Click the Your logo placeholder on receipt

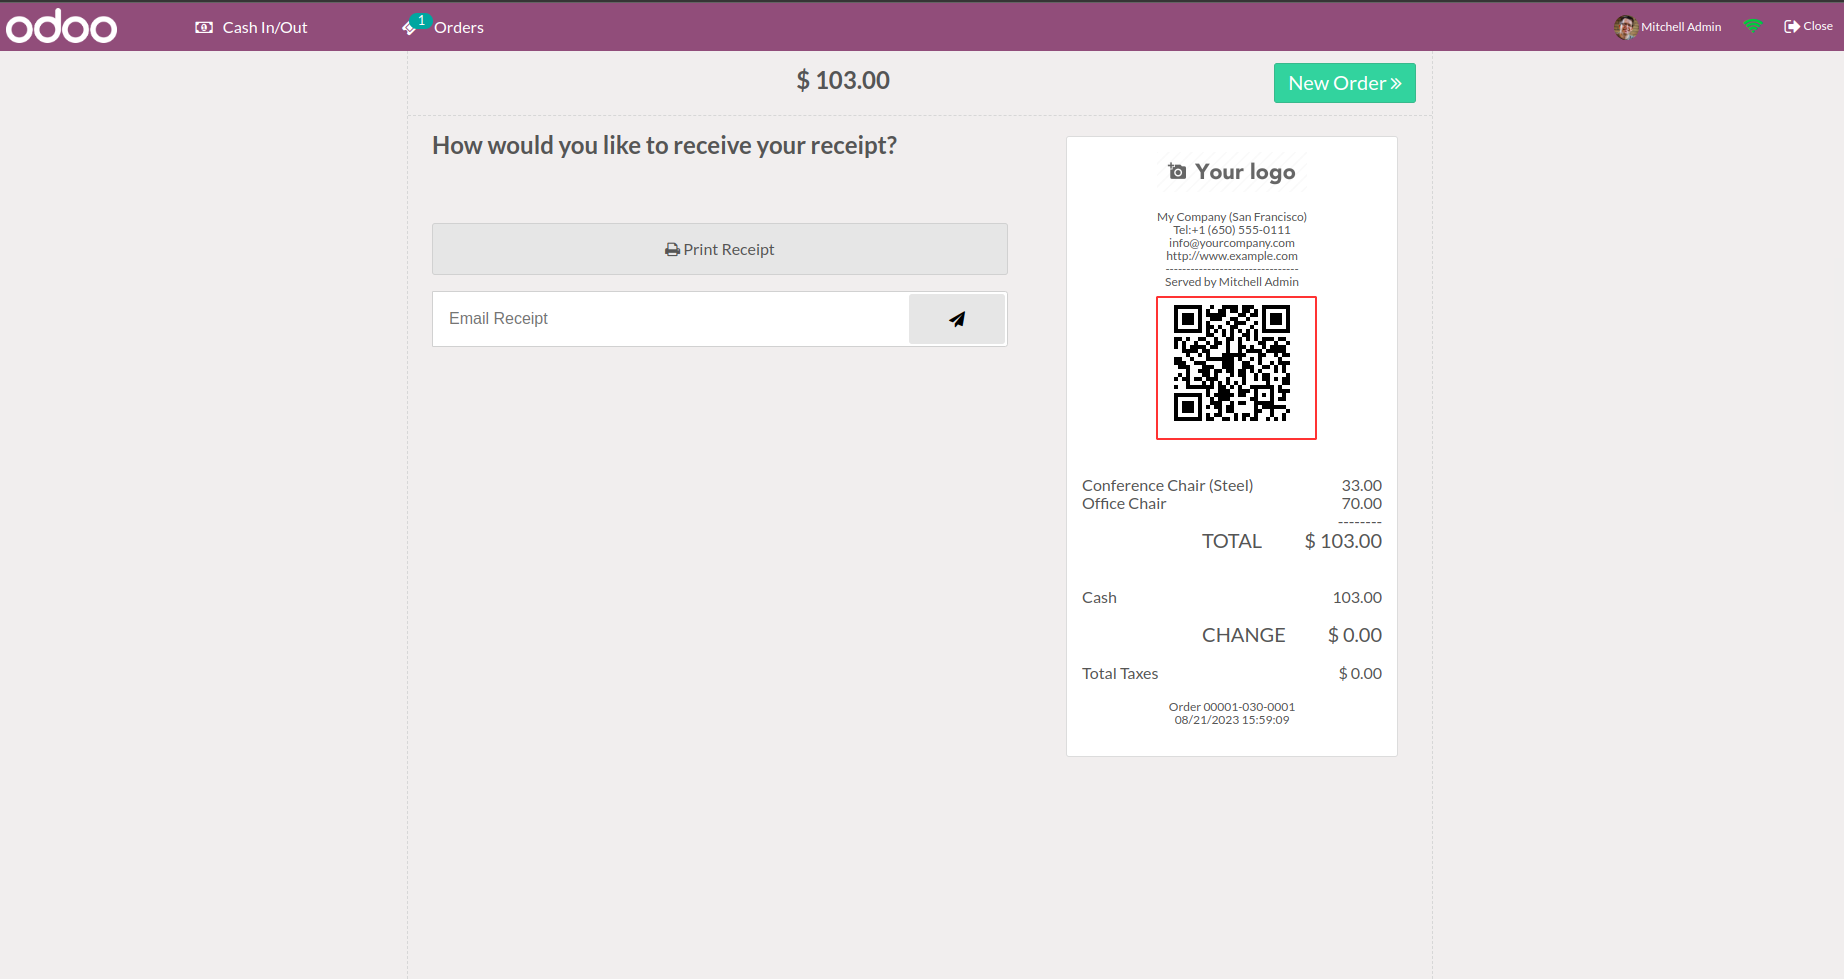coord(1232,172)
